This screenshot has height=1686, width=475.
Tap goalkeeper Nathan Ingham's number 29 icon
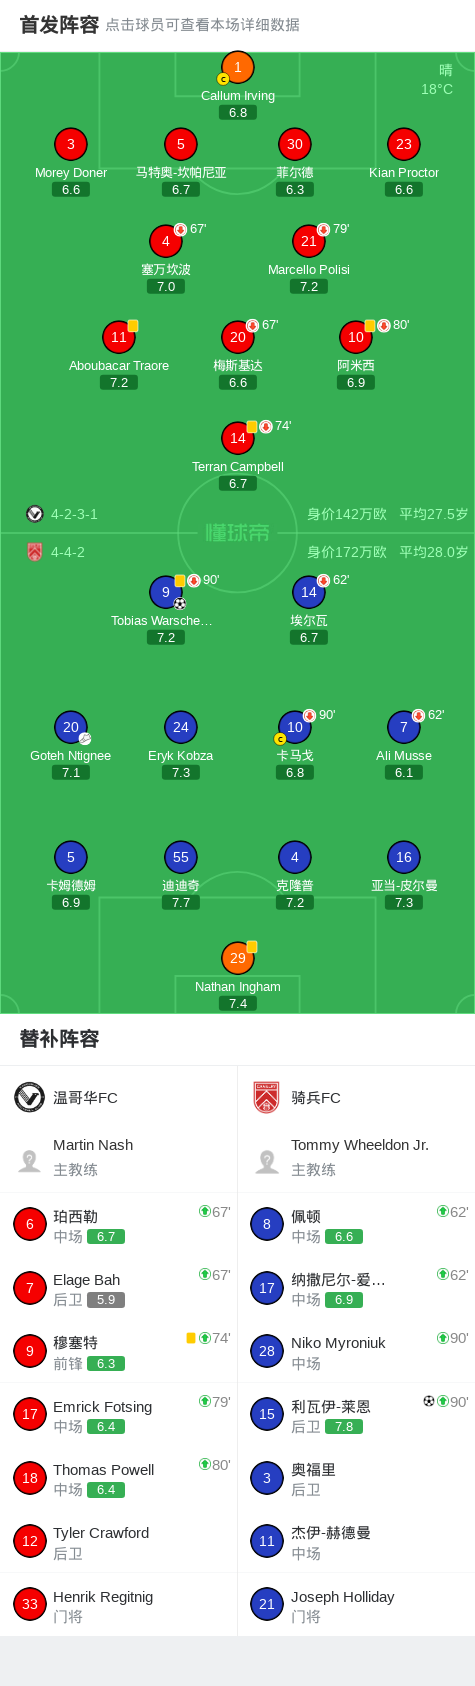pos(238,958)
